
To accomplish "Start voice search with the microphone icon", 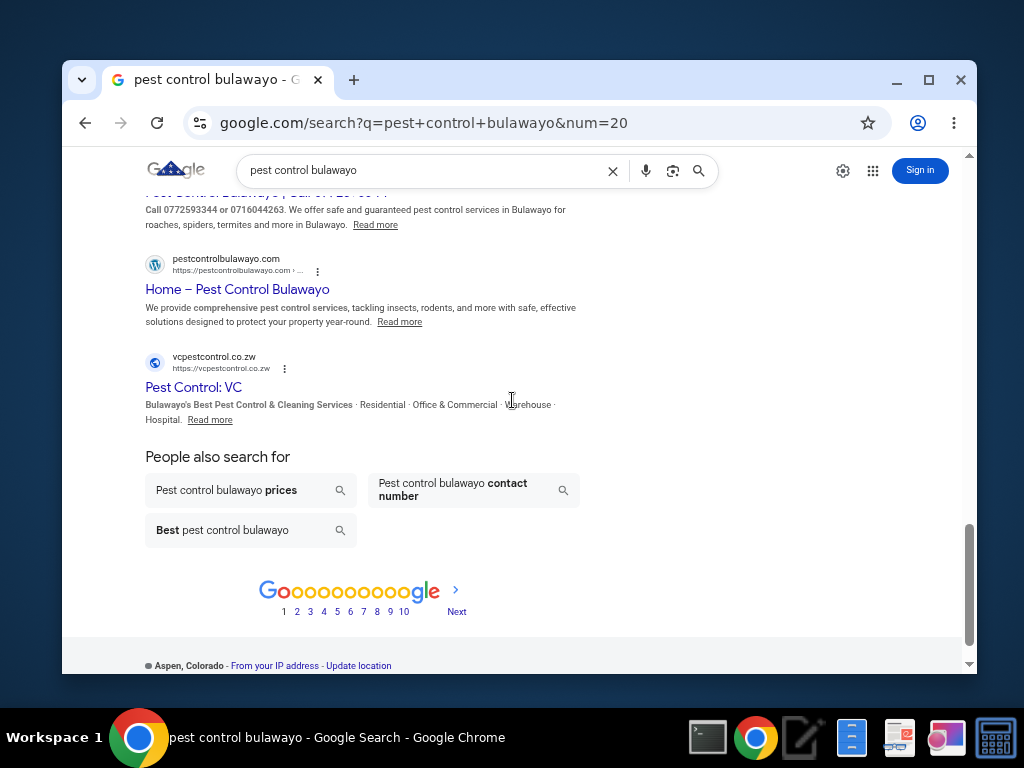I will pos(645,170).
